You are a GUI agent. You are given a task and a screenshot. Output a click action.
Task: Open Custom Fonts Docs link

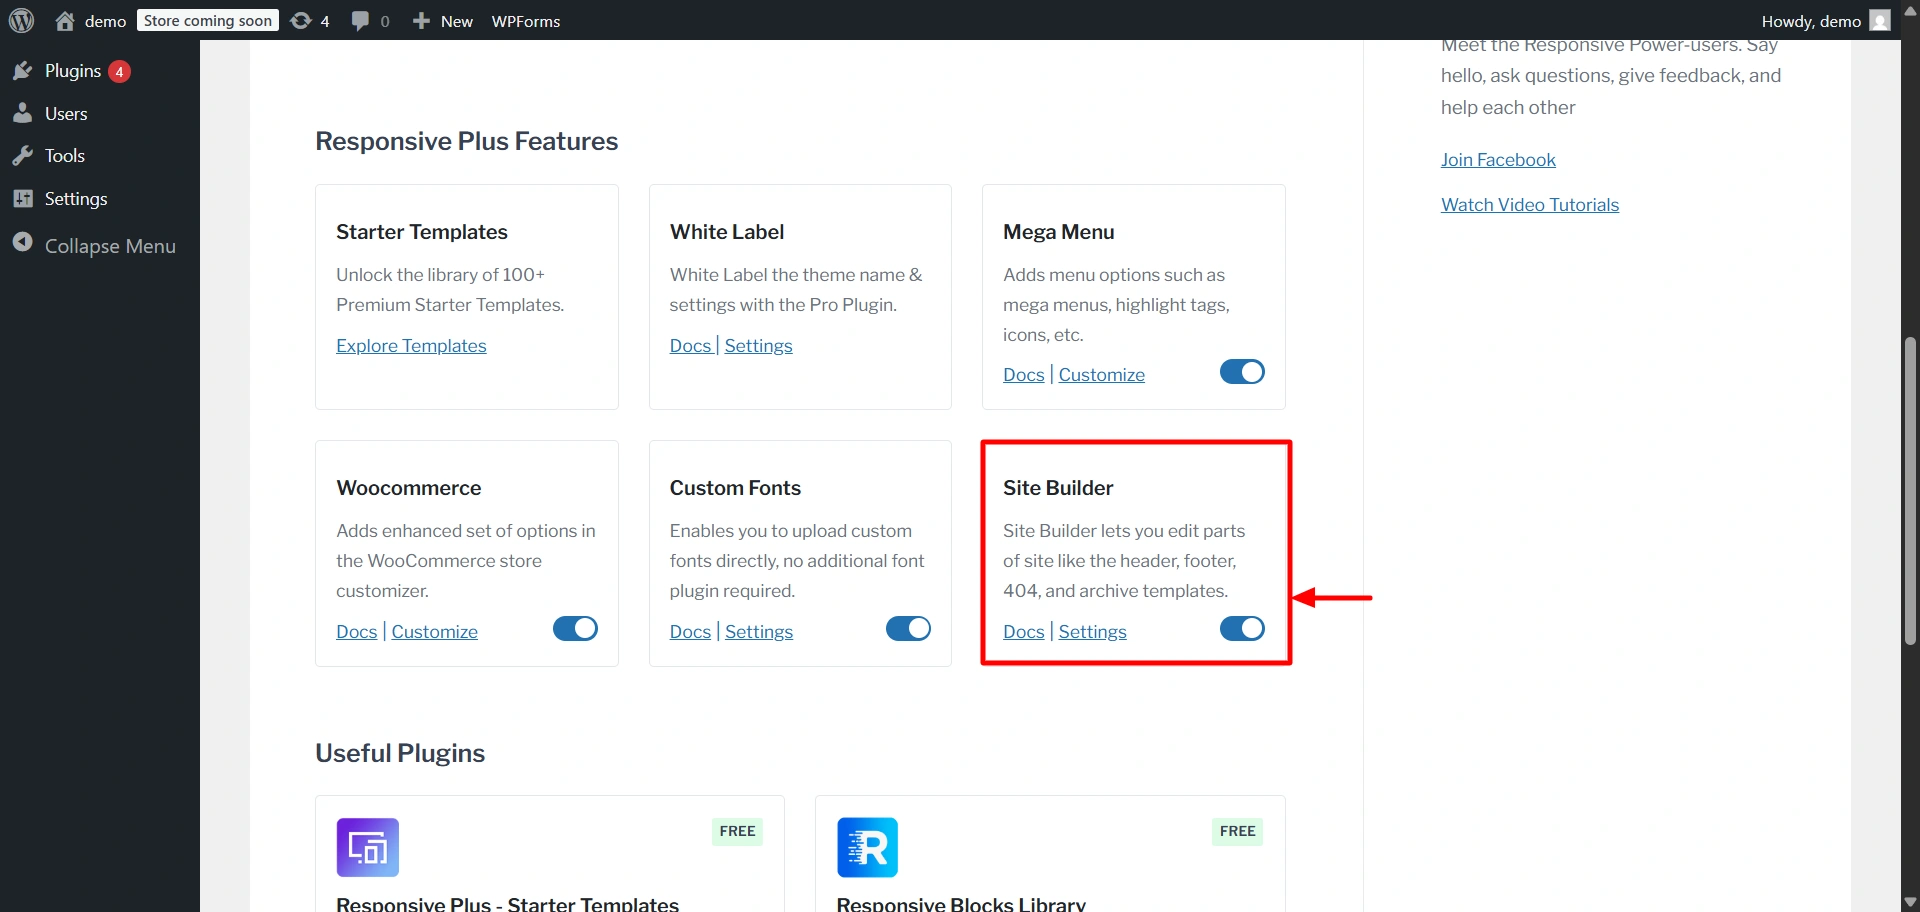[690, 631]
